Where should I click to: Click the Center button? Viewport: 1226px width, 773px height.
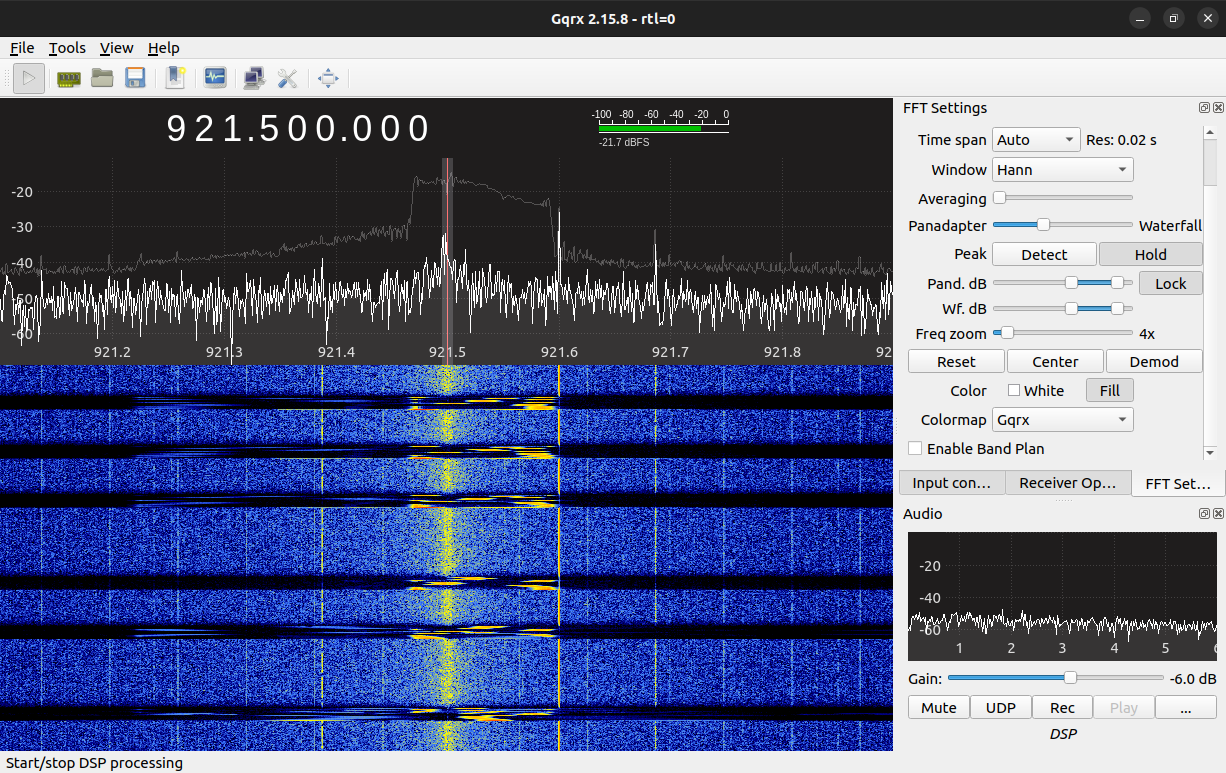tap(1055, 362)
